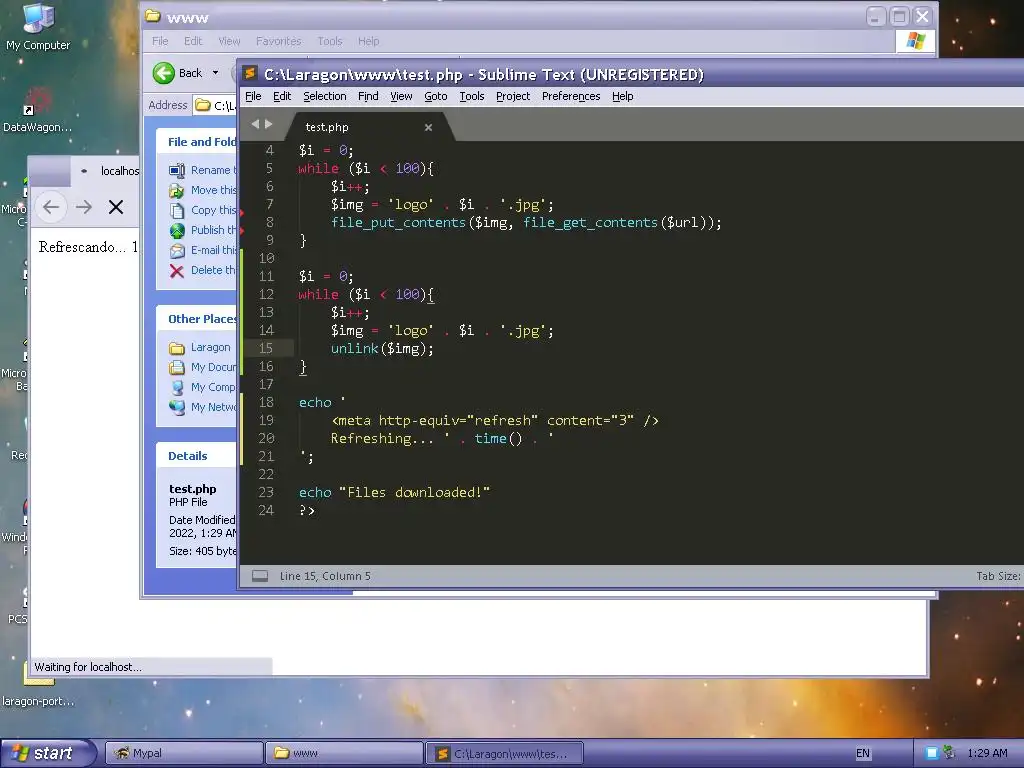This screenshot has height=768, width=1024.
Task: Open the Edit menu in Sublime Text
Action: point(281,96)
